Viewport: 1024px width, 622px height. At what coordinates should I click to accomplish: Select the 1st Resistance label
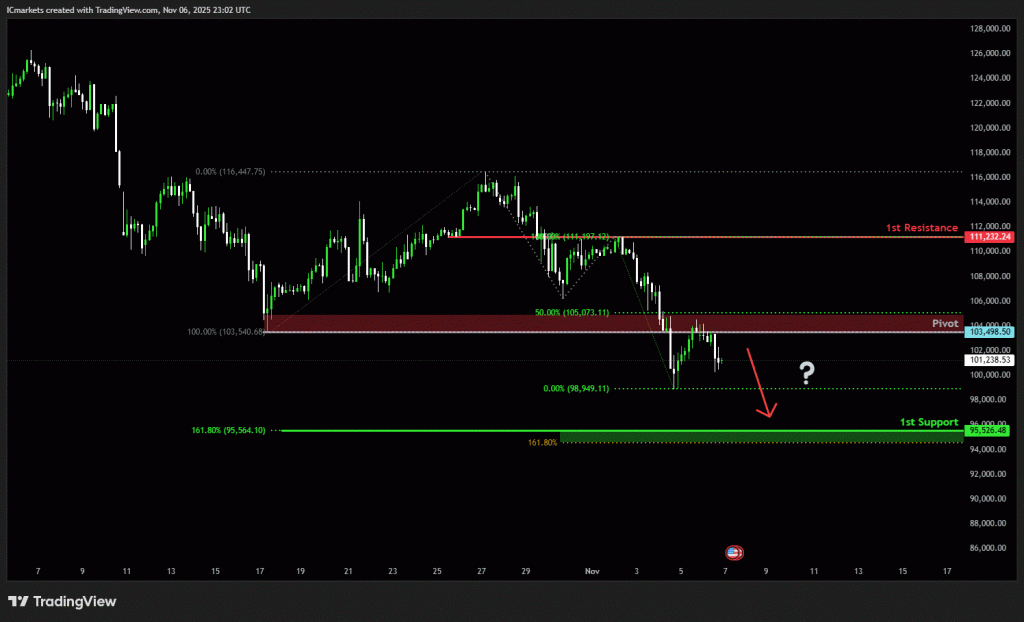tap(921, 228)
